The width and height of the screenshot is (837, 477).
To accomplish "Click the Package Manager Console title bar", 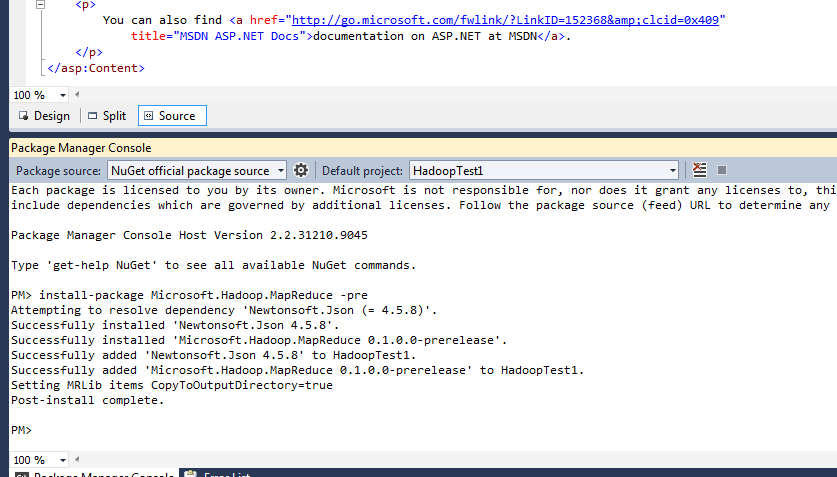I will click(x=400, y=147).
